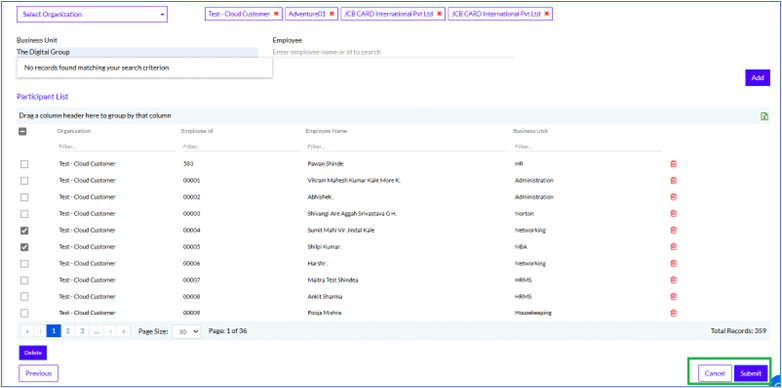Delete Pooja Mishra row trash icon

tap(673, 313)
